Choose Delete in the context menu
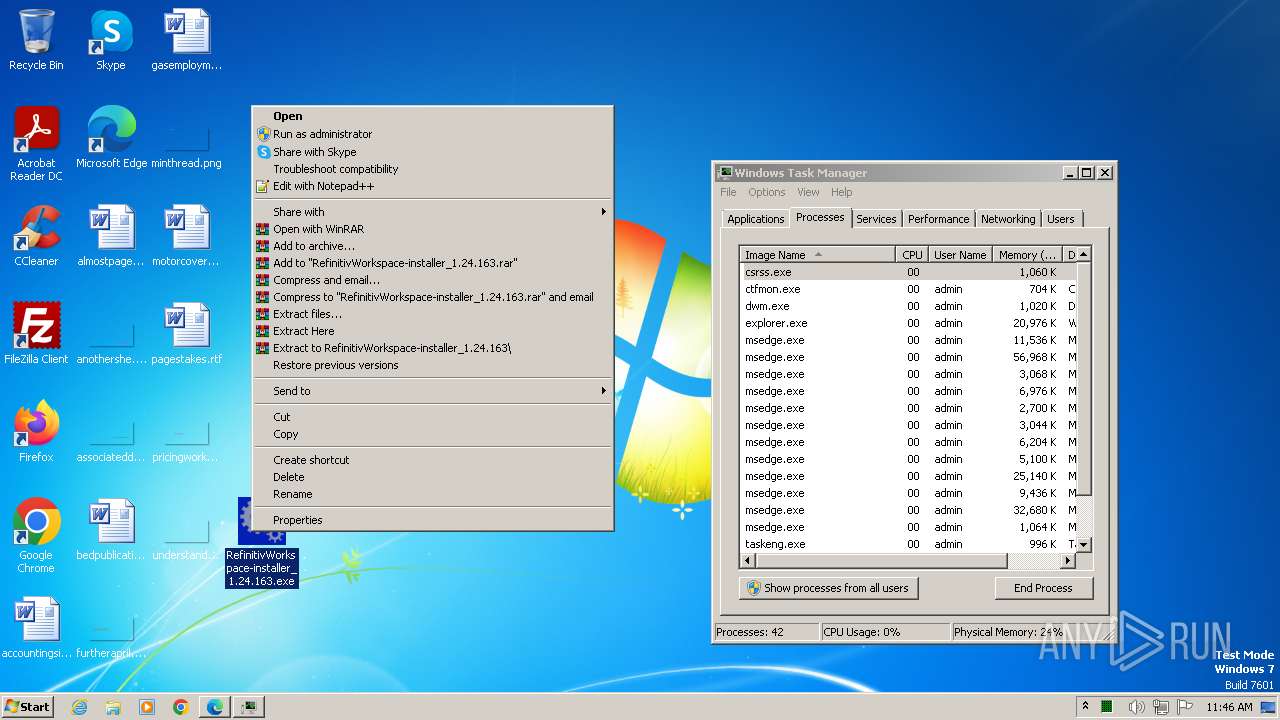Screen dimensions: 1280x720 [x=432, y=477]
